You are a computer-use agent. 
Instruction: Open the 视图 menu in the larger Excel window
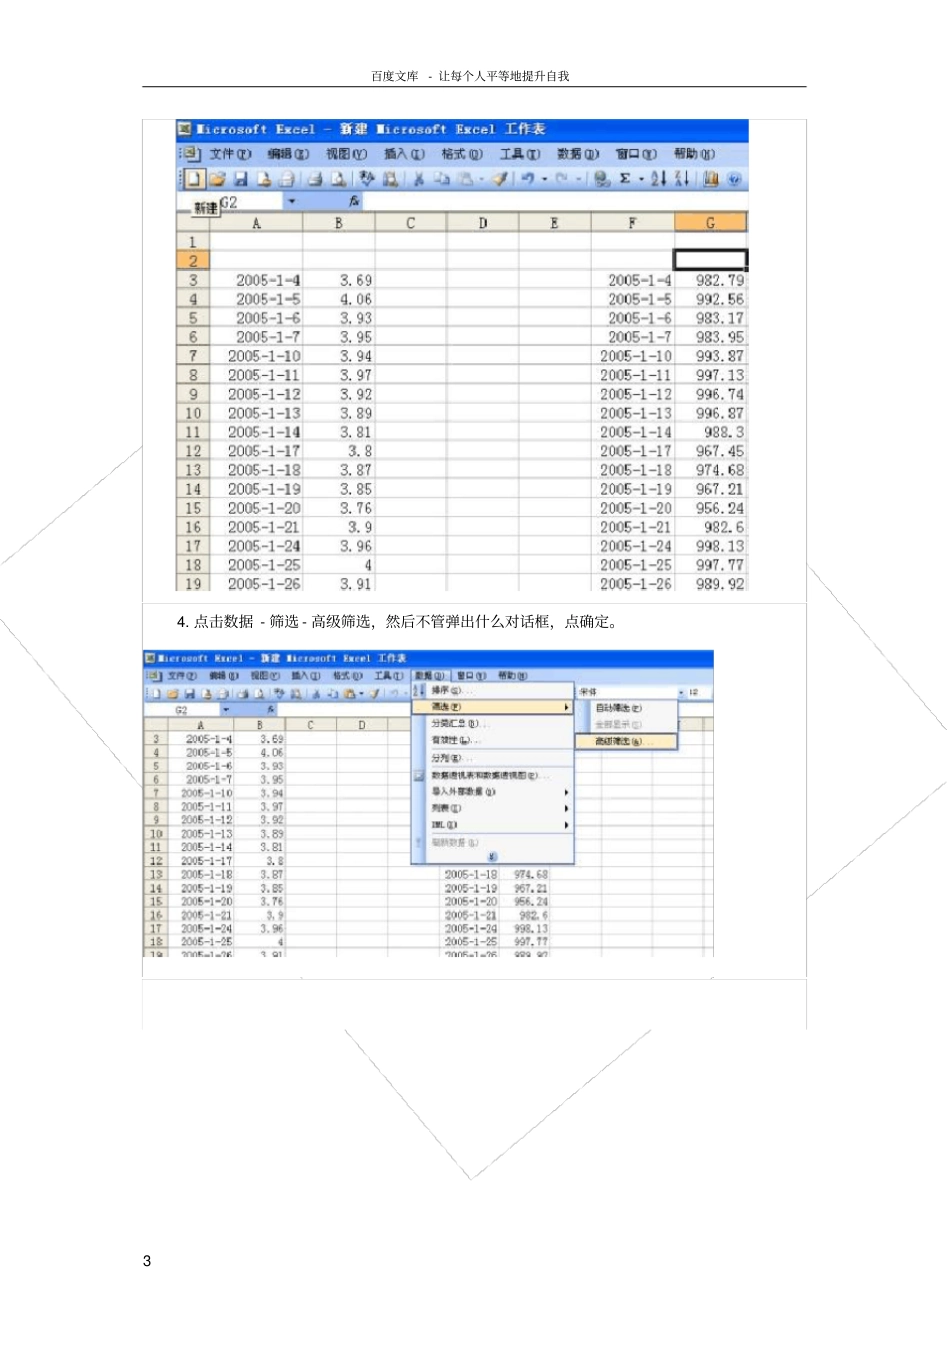tap(346, 154)
